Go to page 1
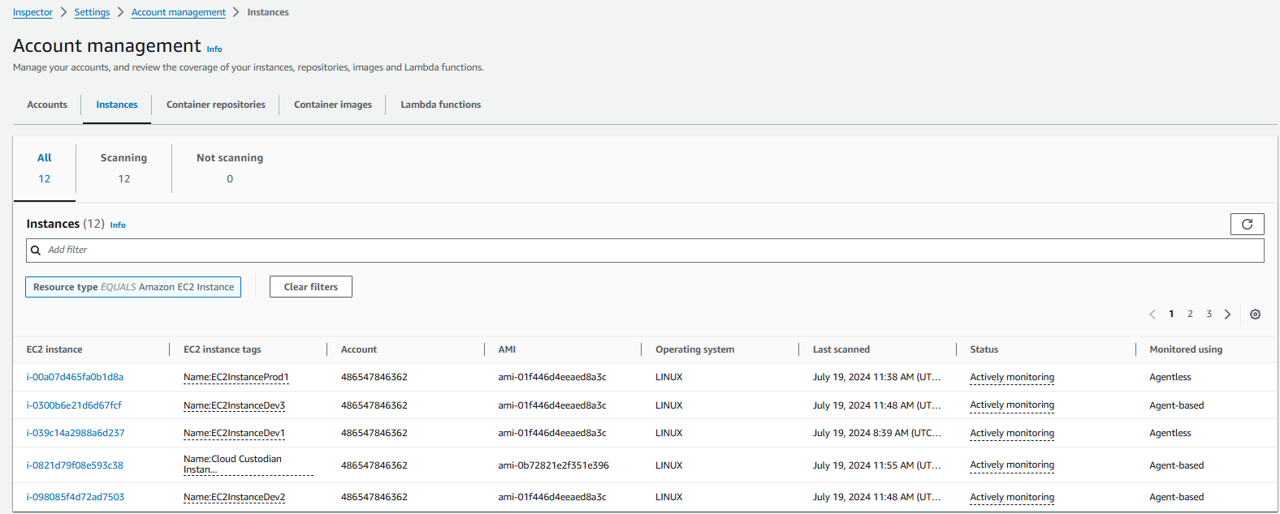Viewport: 1280px width, 514px height. pyautogui.click(x=1172, y=314)
